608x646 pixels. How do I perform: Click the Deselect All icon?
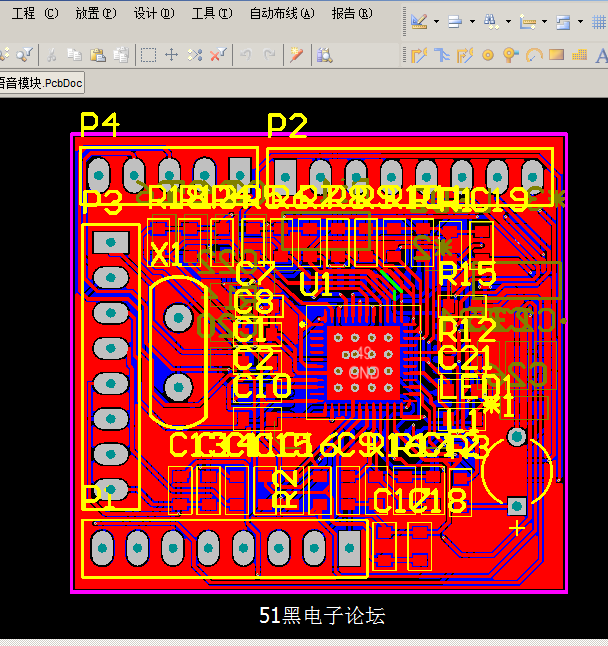click(195, 54)
